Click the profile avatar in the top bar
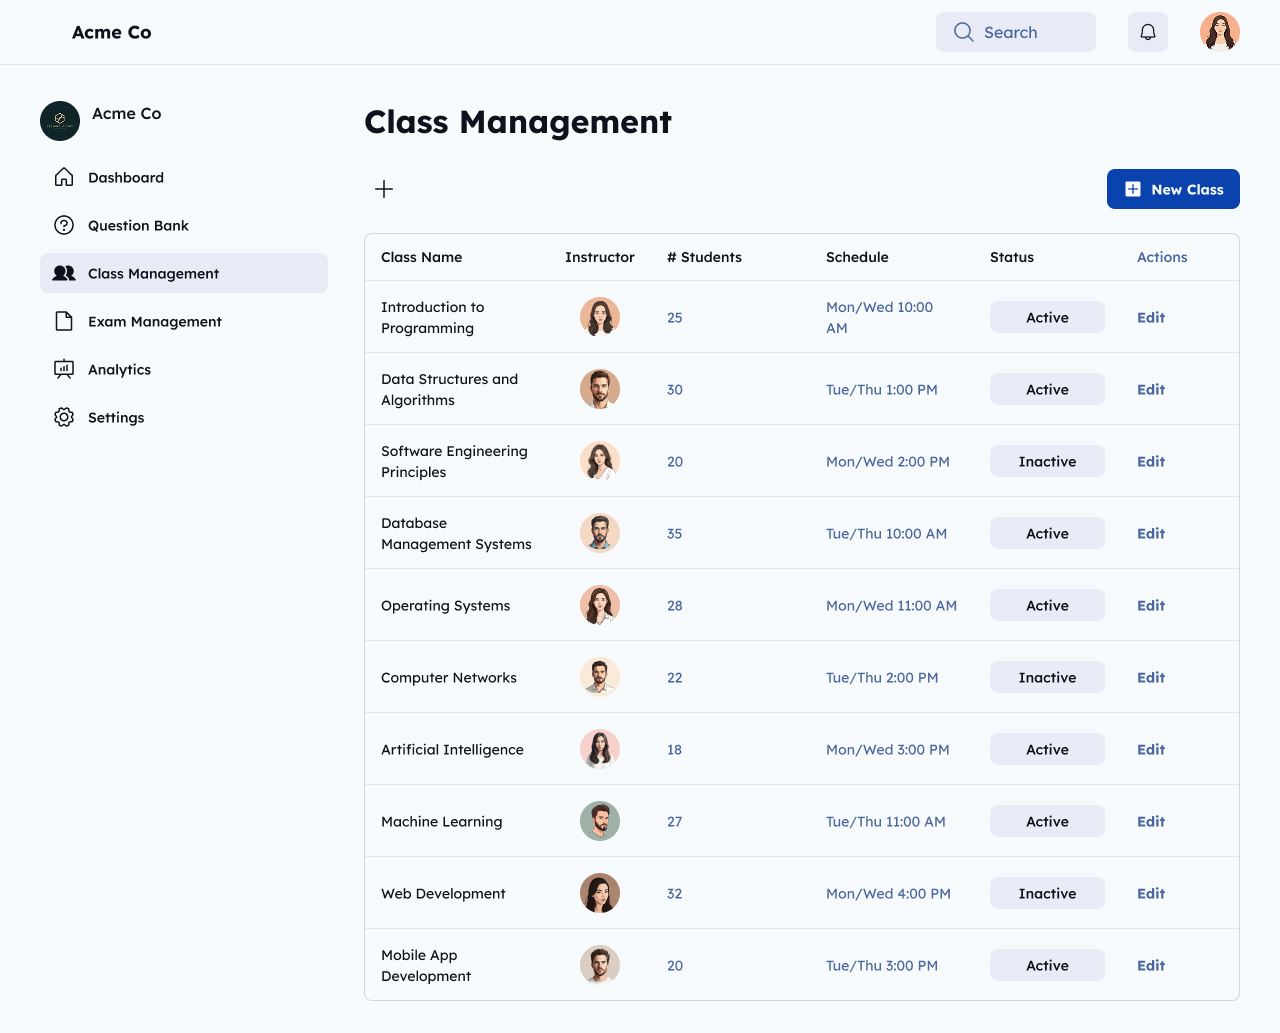This screenshot has width=1280, height=1033. tap(1220, 31)
